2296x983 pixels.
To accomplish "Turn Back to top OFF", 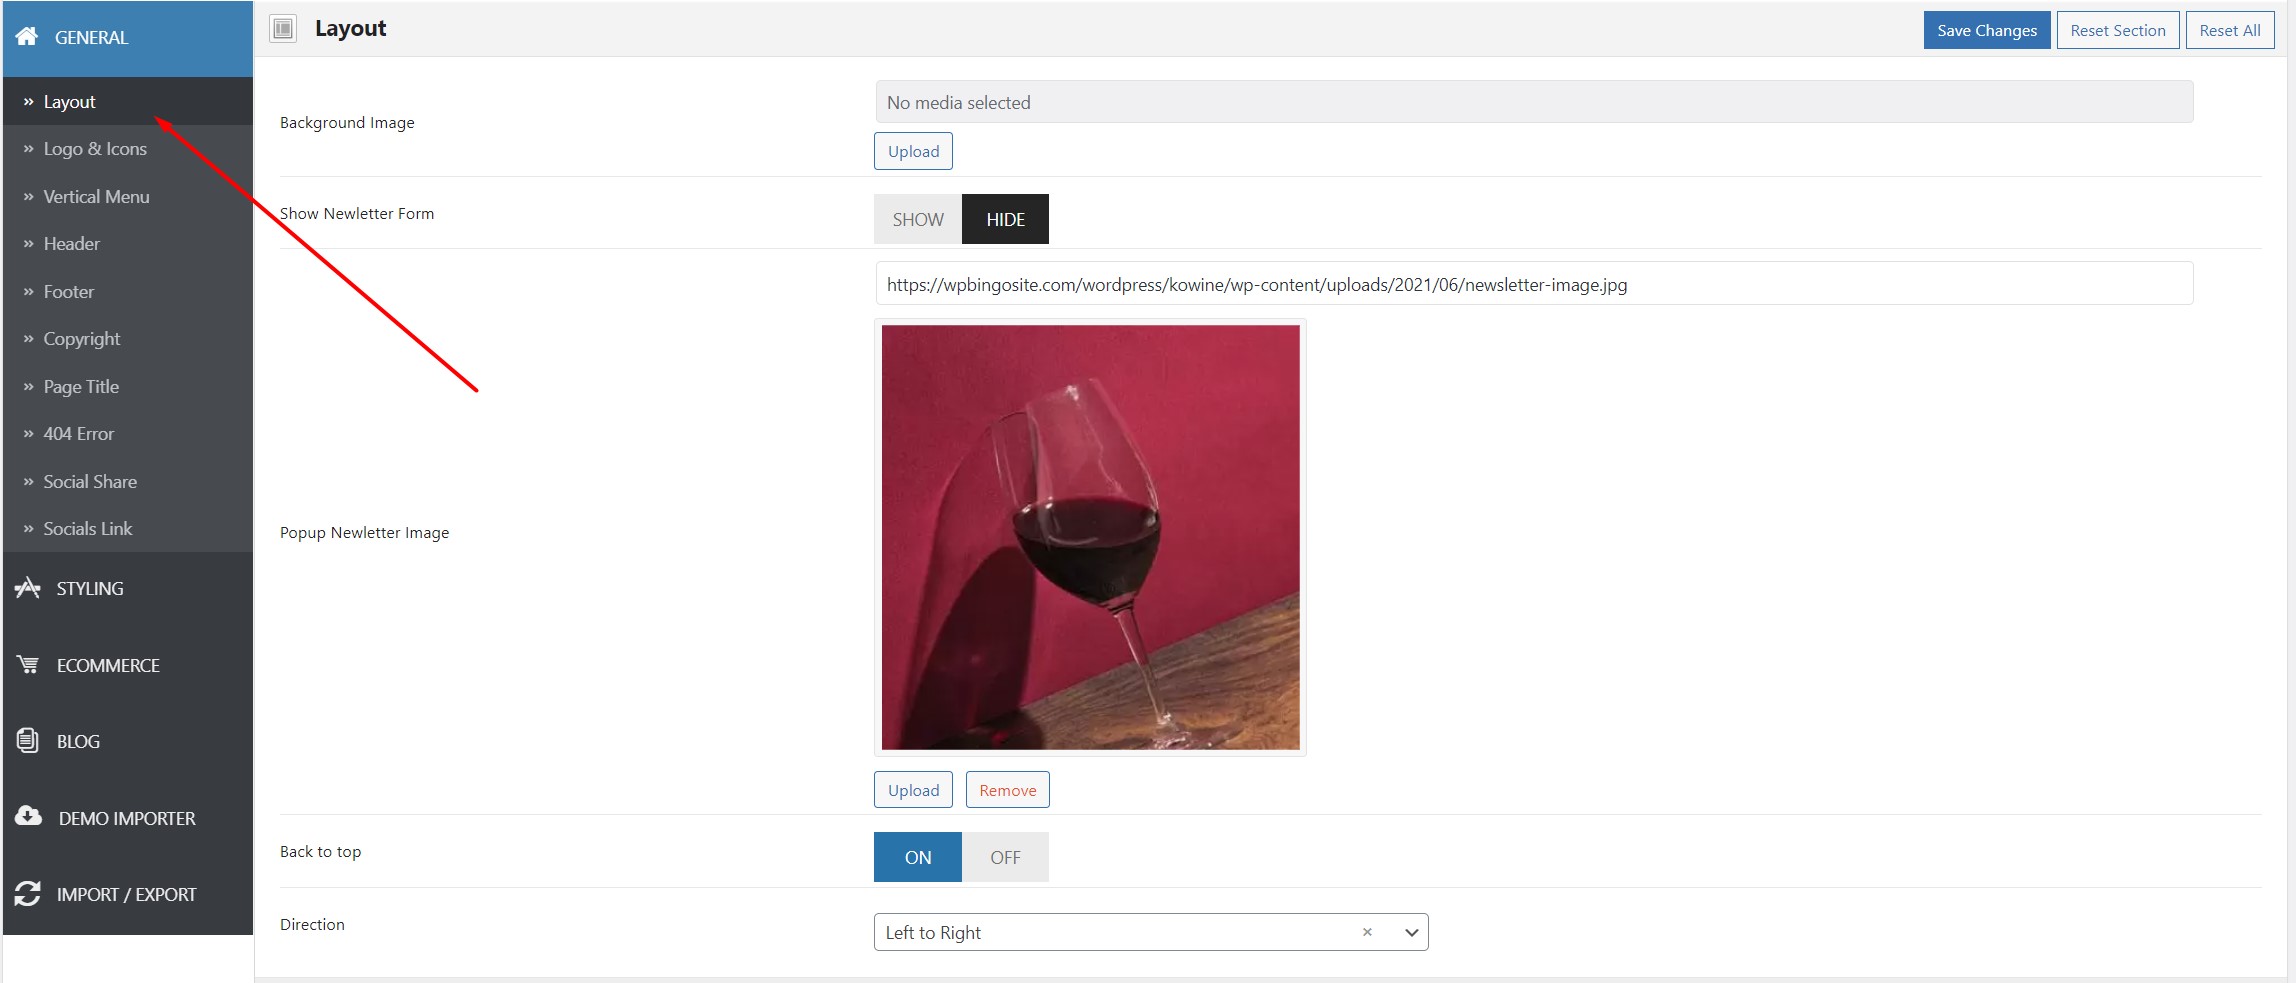I will [1005, 857].
